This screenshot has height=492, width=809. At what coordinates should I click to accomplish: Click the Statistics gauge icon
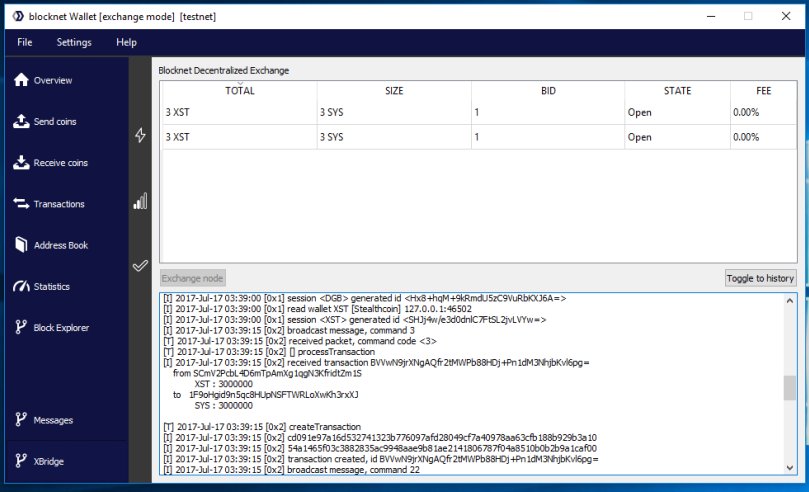(21, 286)
